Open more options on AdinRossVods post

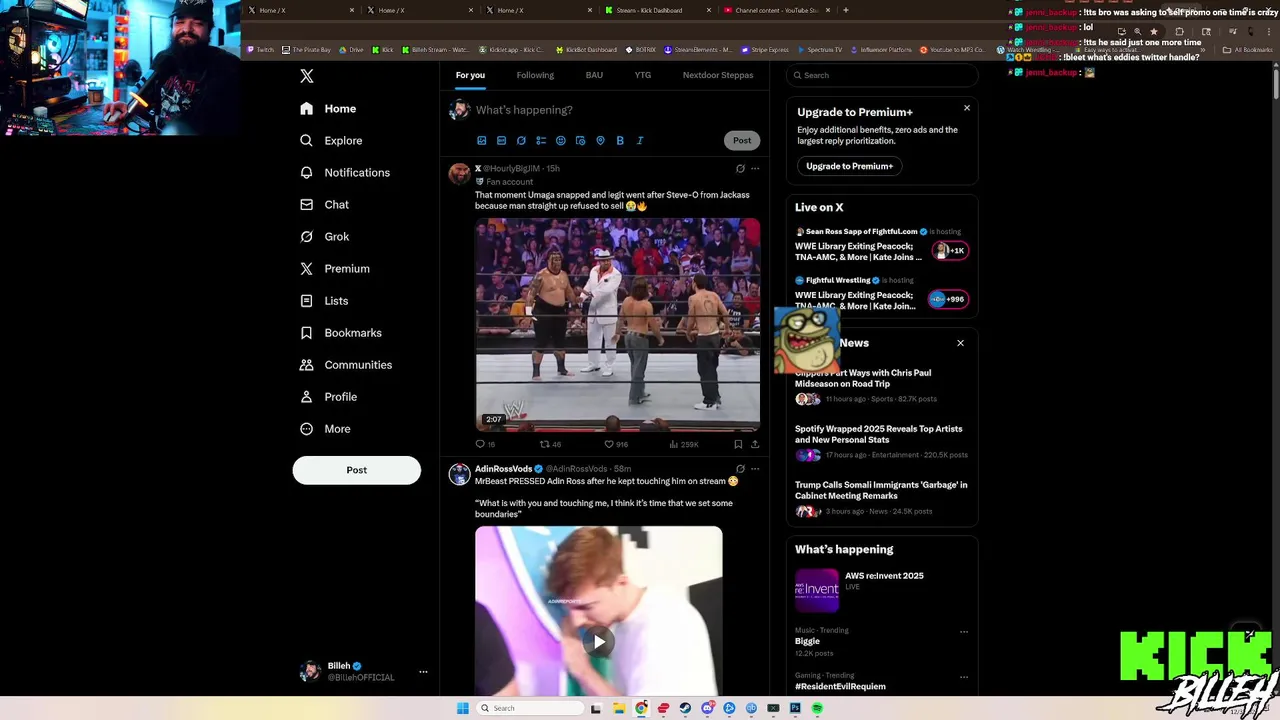point(755,468)
